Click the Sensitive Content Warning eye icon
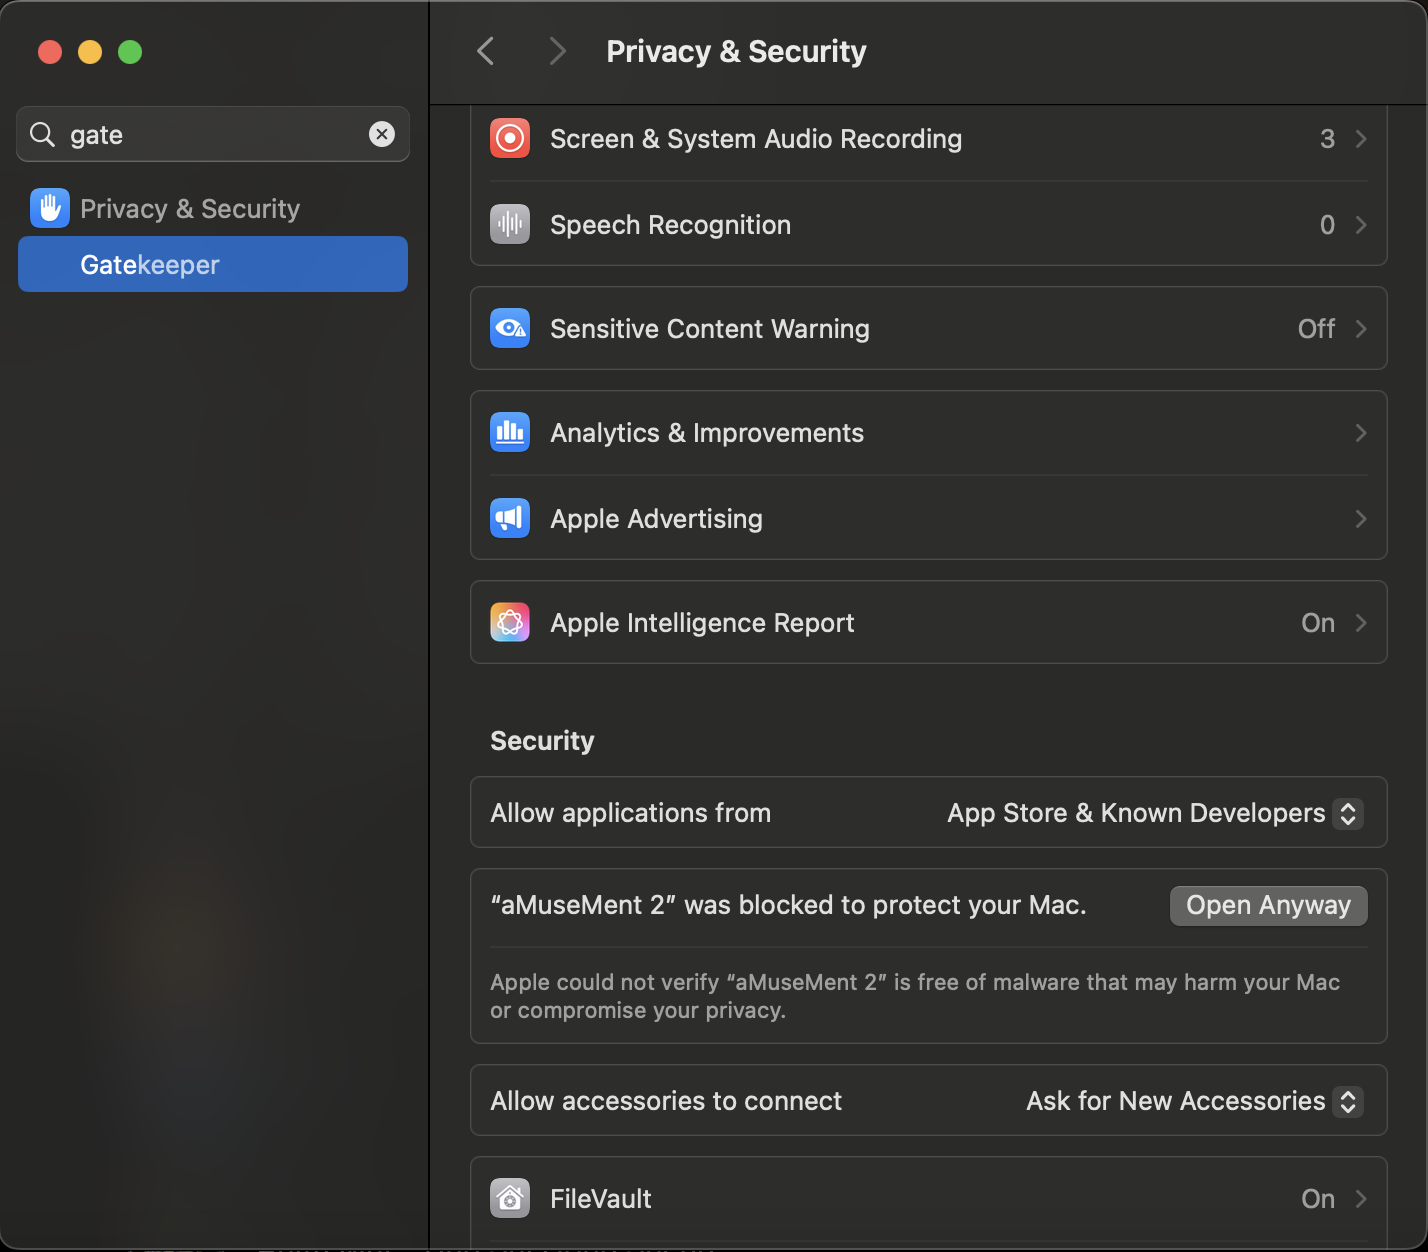Viewport: 1428px width, 1252px height. point(510,328)
